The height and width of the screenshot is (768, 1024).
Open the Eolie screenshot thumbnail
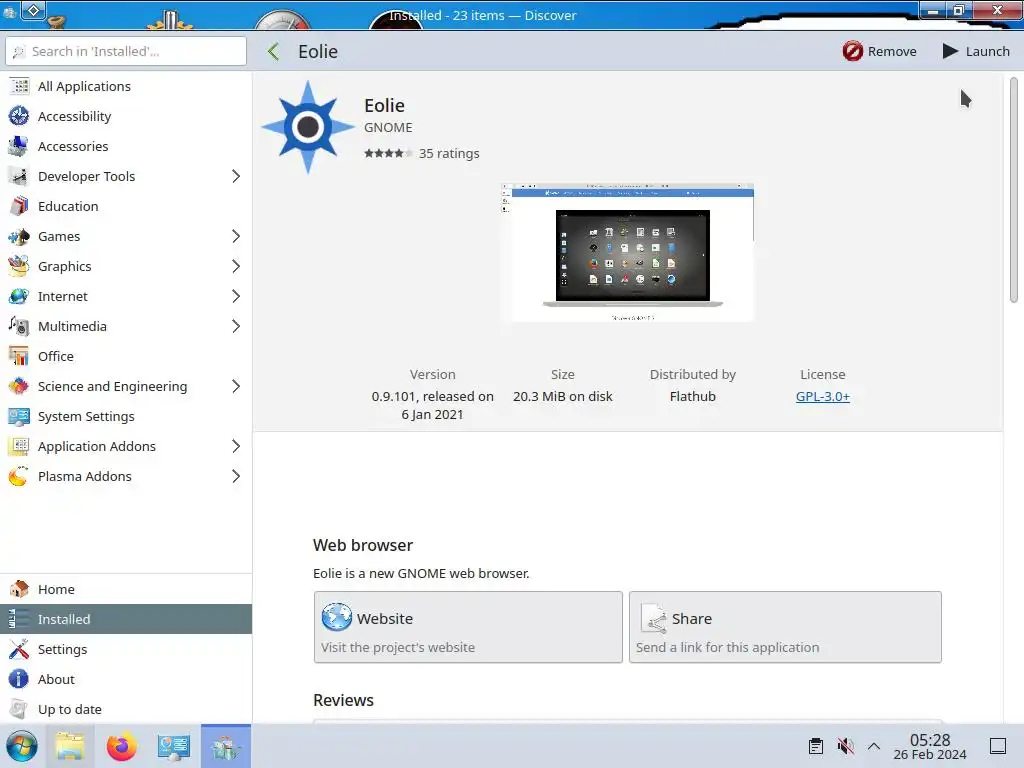pos(628,253)
